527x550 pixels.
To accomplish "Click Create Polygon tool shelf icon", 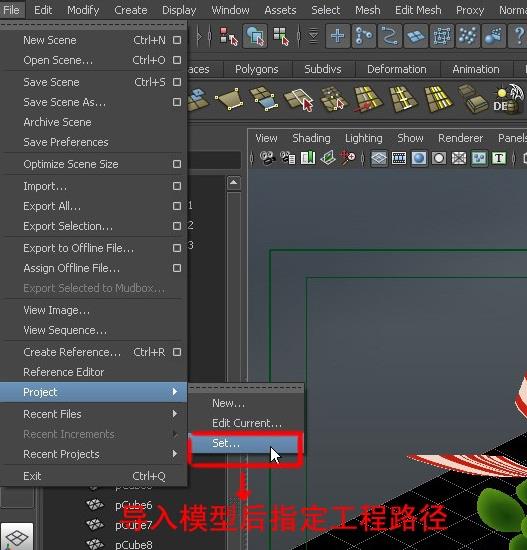I will (229, 99).
